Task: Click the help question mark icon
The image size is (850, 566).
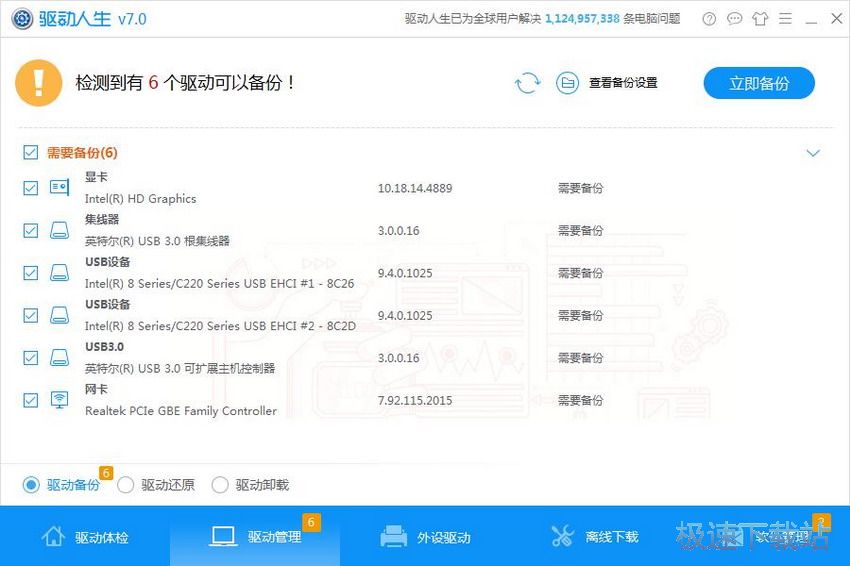Action: (x=709, y=19)
